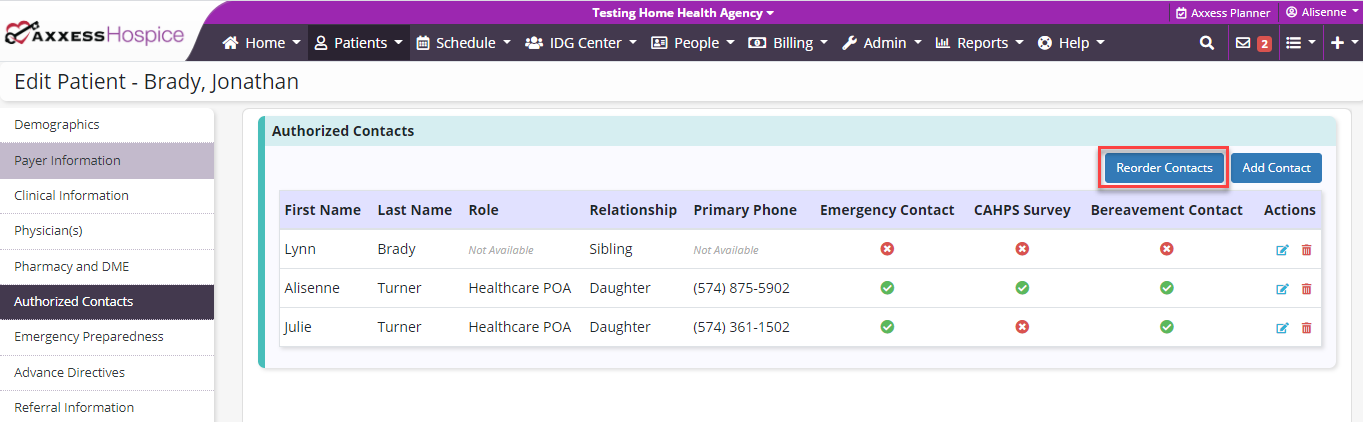Image resolution: width=1363 pixels, height=422 pixels.
Task: Delete Lynn Brady's contact entry
Action: pos(1306,250)
